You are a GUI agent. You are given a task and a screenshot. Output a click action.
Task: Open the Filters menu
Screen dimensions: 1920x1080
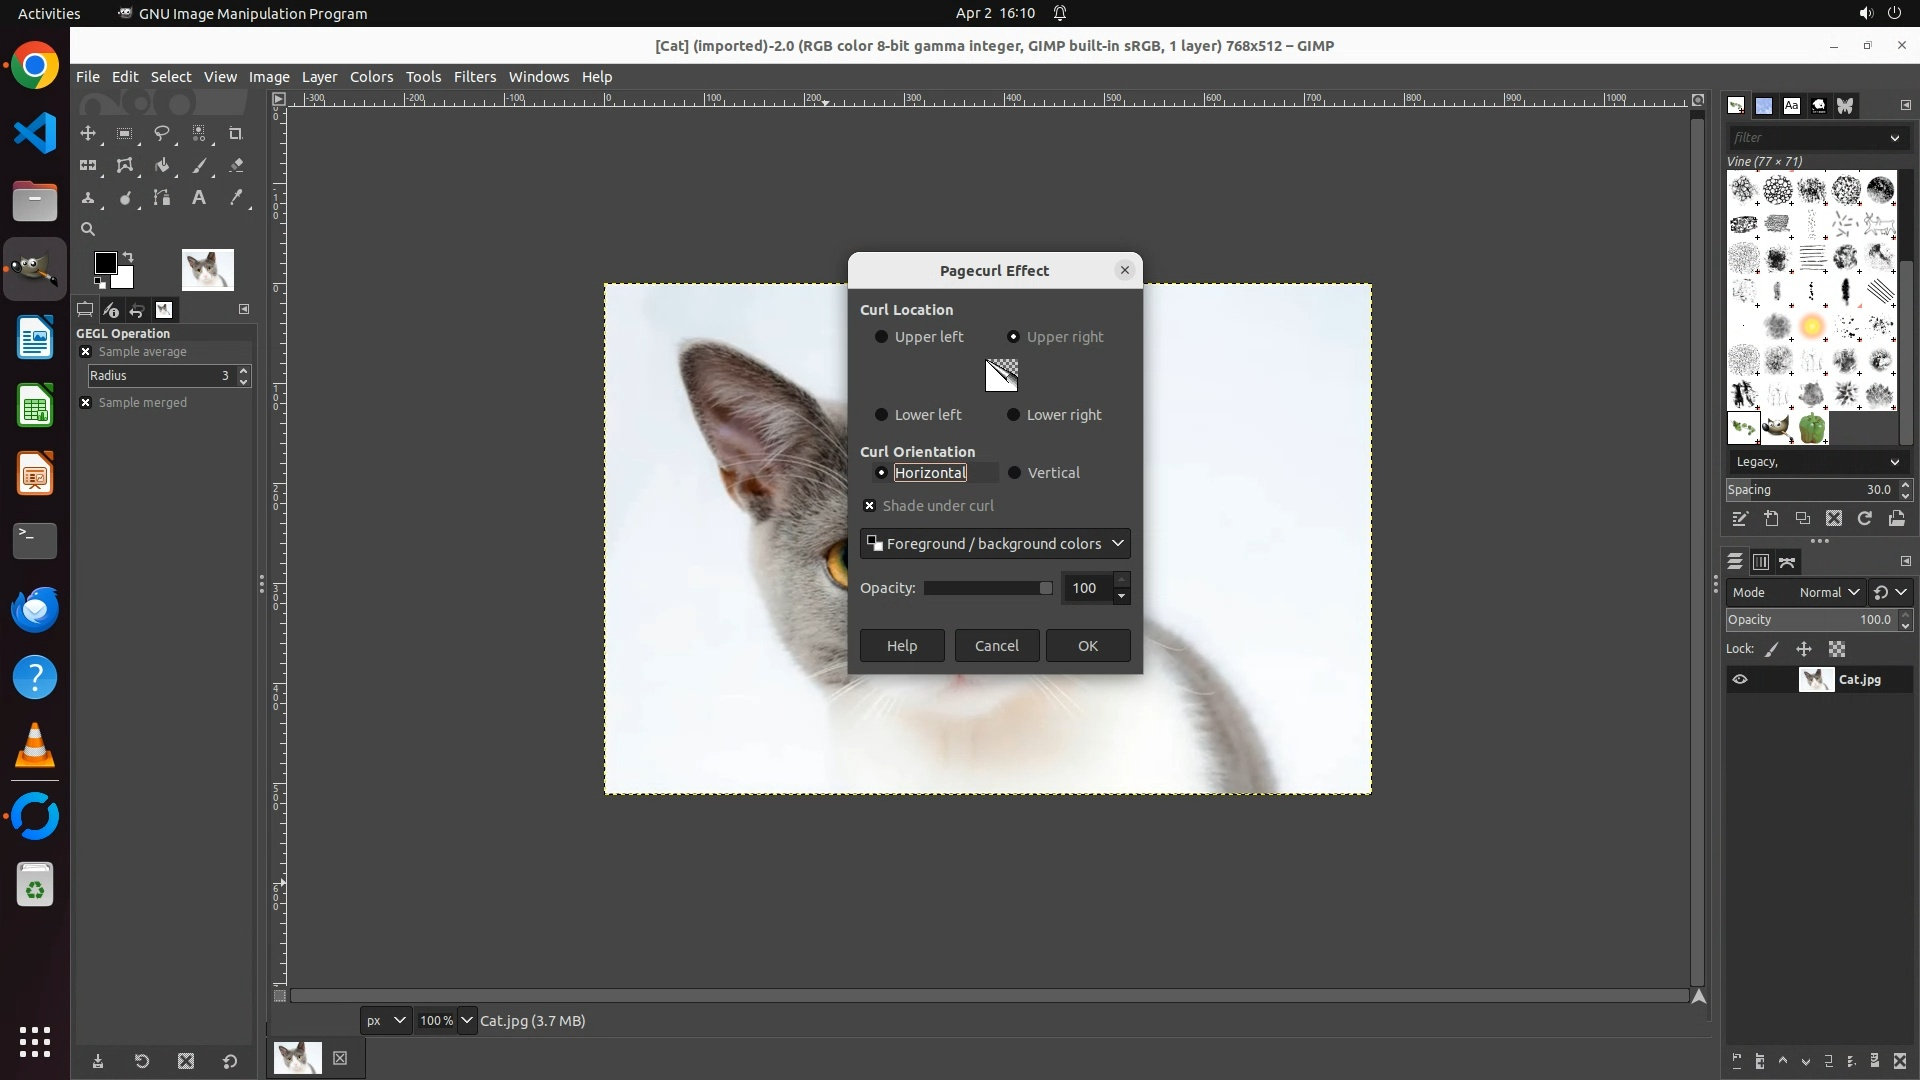tap(474, 77)
